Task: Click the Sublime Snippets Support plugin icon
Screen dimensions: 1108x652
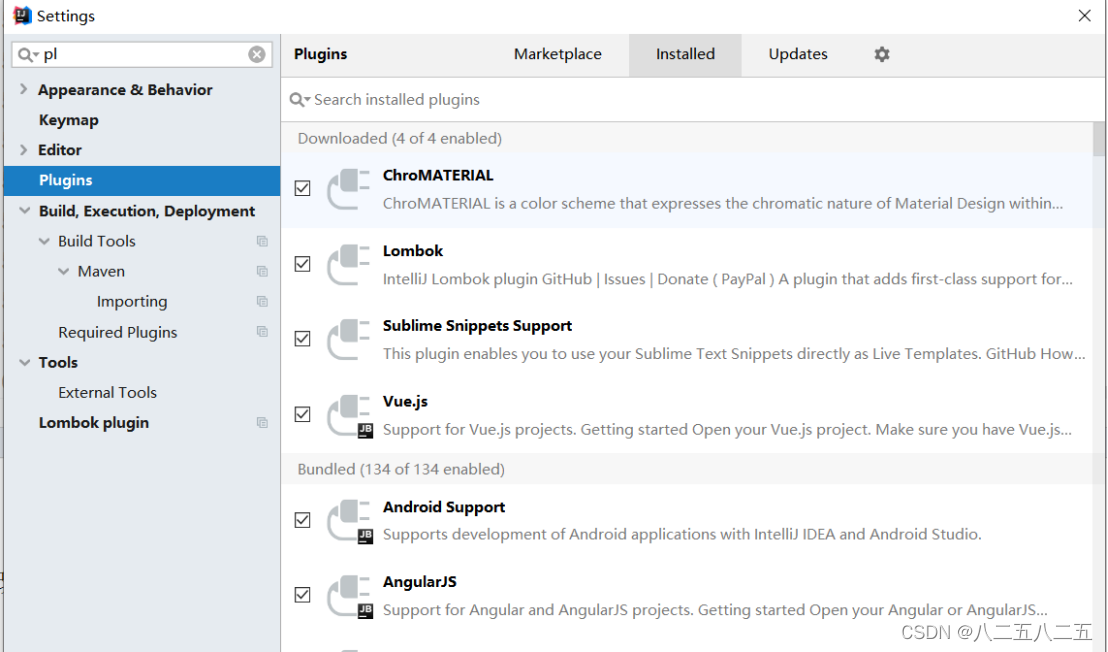Action: (348, 339)
